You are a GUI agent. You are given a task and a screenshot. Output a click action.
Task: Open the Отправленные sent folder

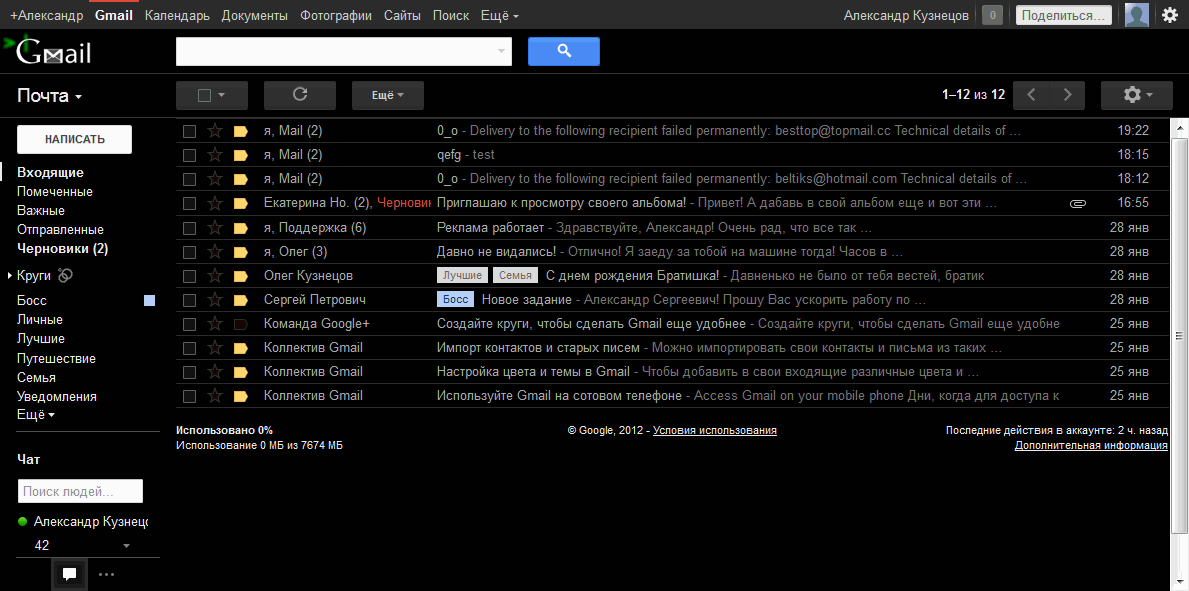pos(60,229)
